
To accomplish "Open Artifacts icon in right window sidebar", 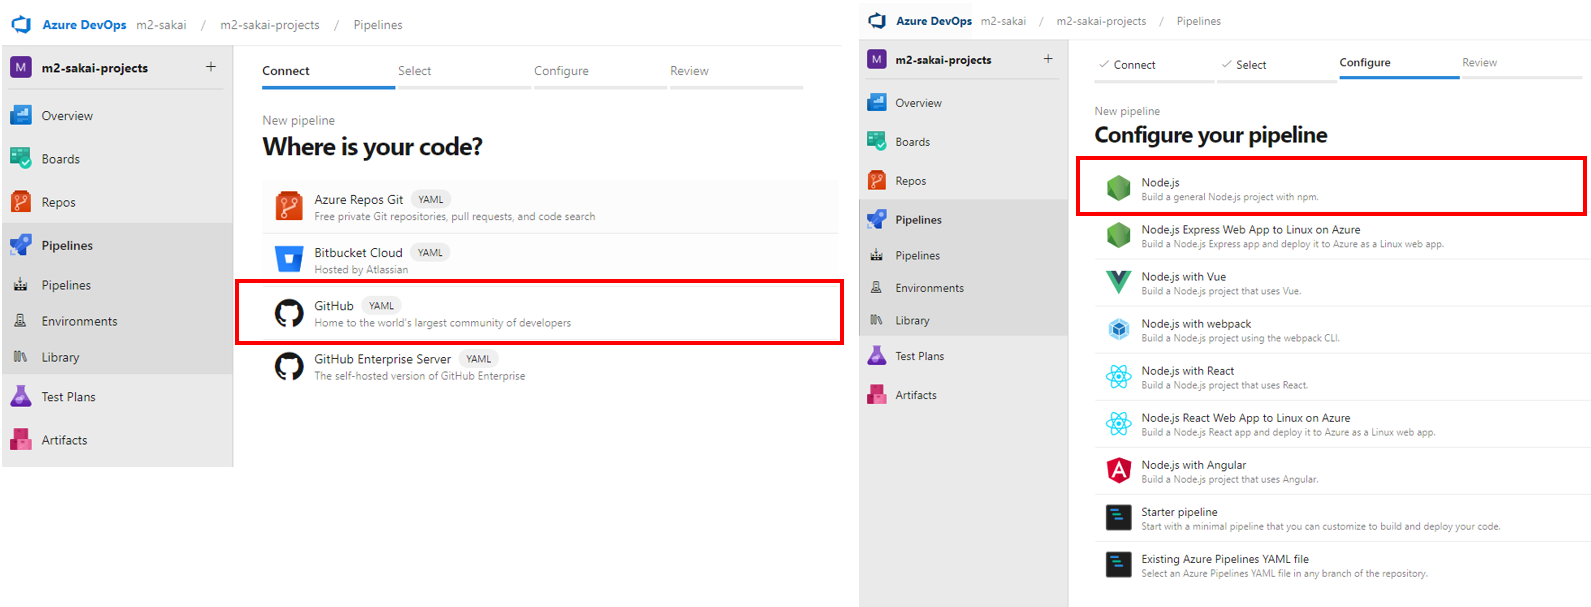I will pos(877,394).
